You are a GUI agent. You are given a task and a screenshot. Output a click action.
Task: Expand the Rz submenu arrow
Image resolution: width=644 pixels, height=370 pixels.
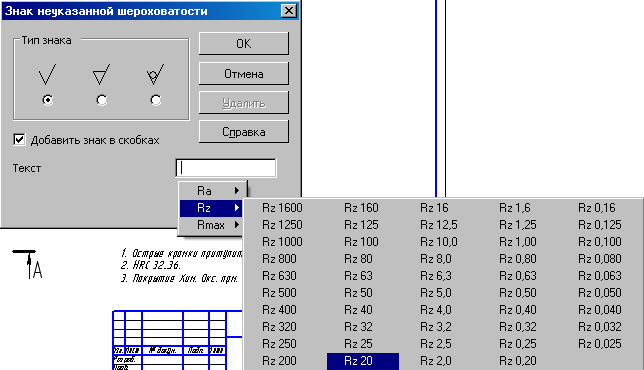[237, 208]
